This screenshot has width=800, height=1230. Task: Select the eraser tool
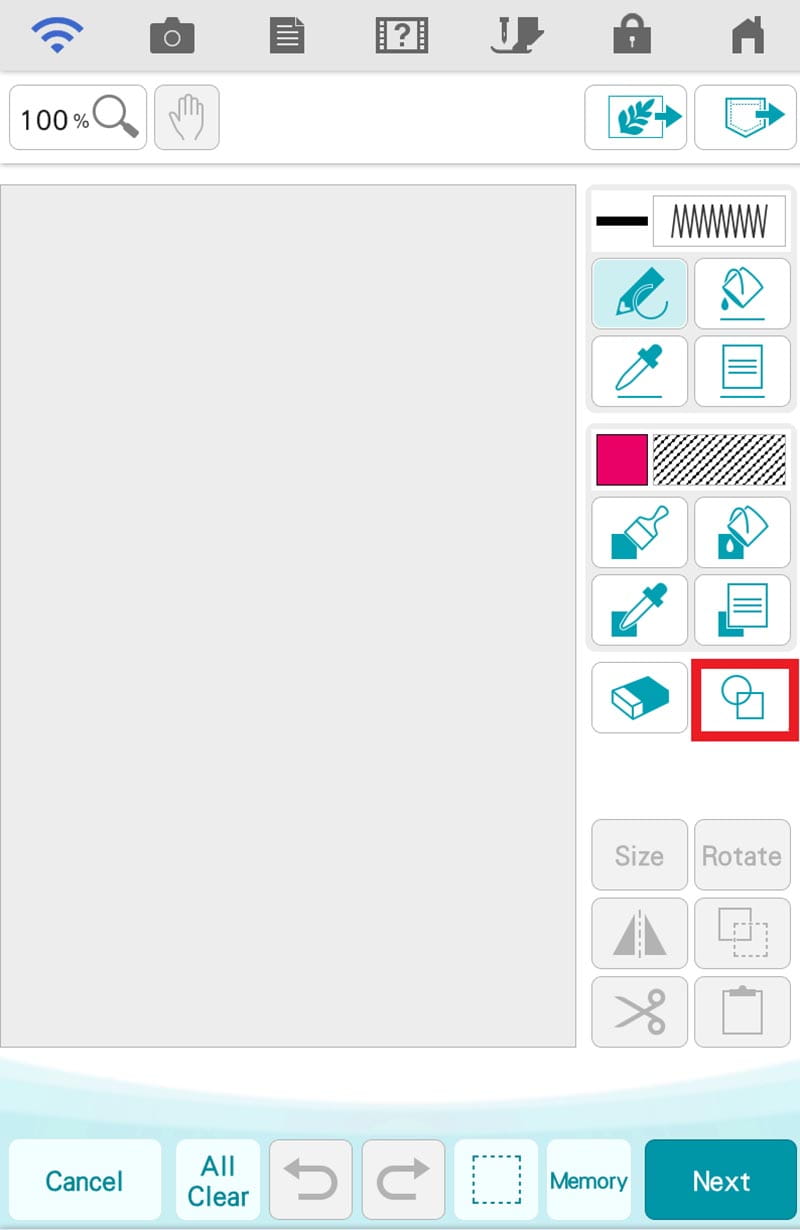point(640,697)
